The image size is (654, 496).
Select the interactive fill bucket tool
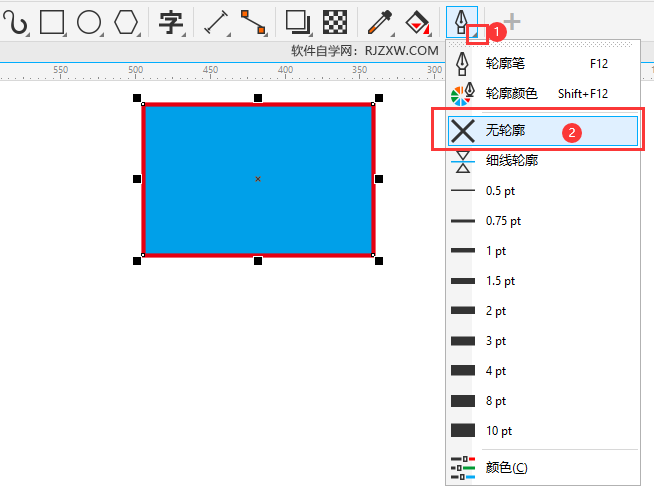[x=417, y=23]
